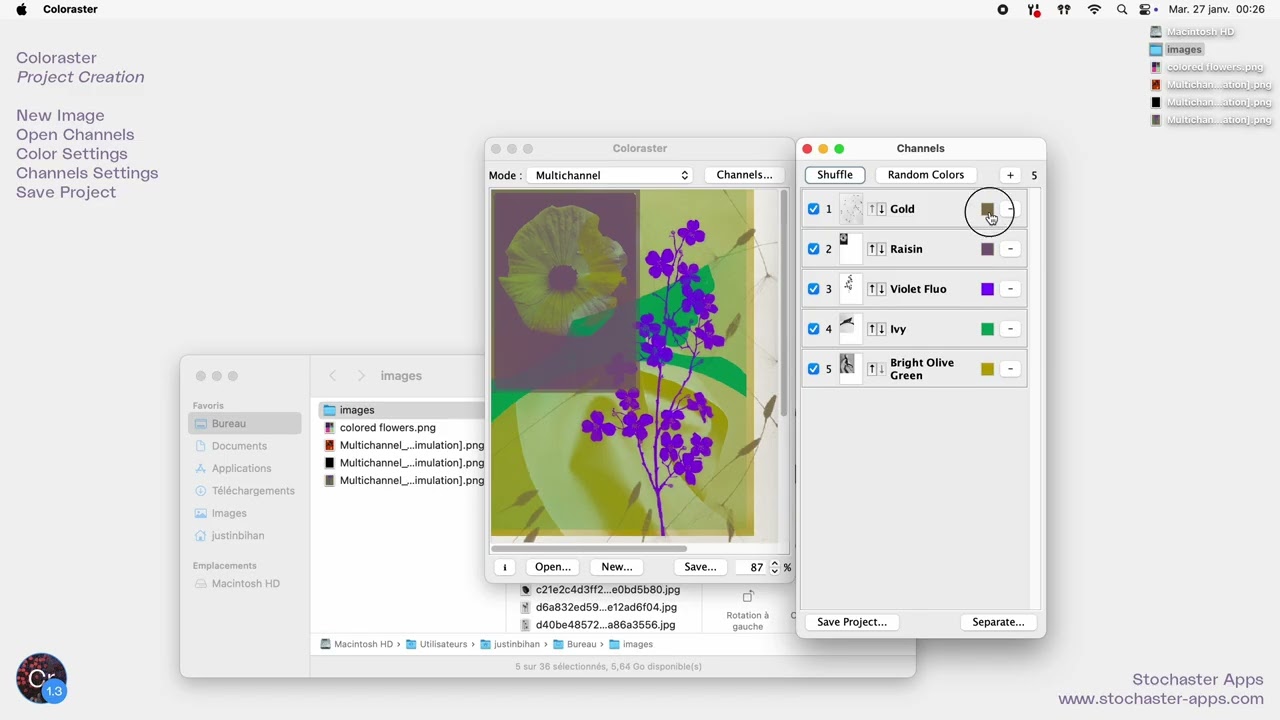Viewport: 1280px width, 720px height.
Task: Select Téléchargements in Finder sidebar
Action: click(x=245, y=490)
